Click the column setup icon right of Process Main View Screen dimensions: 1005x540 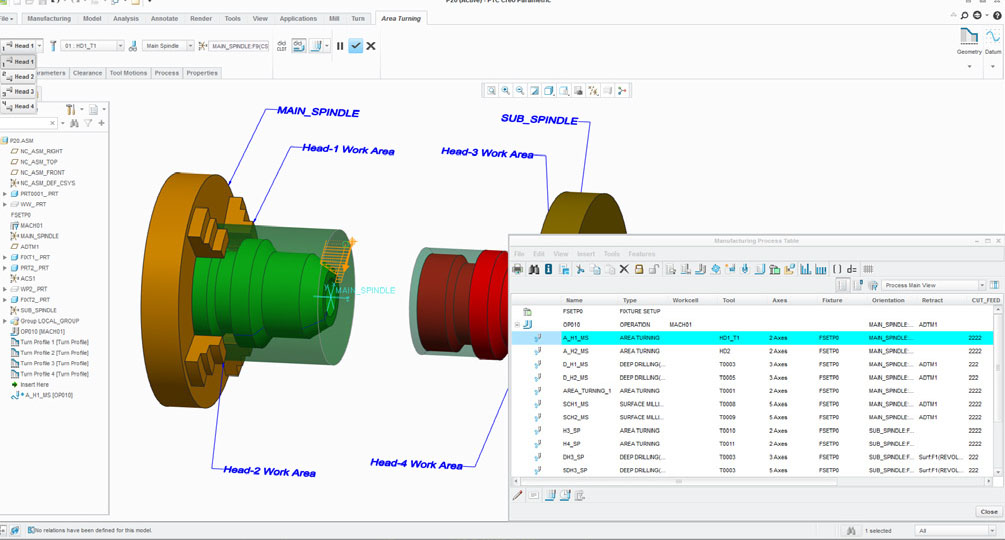click(x=995, y=285)
